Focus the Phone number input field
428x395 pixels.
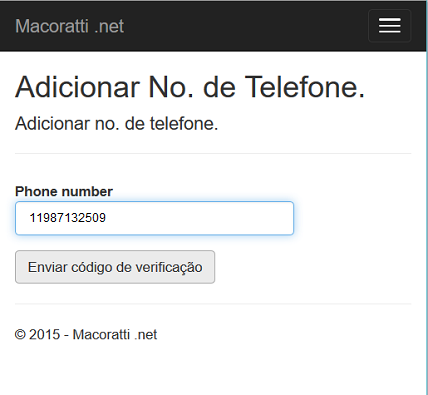154,218
